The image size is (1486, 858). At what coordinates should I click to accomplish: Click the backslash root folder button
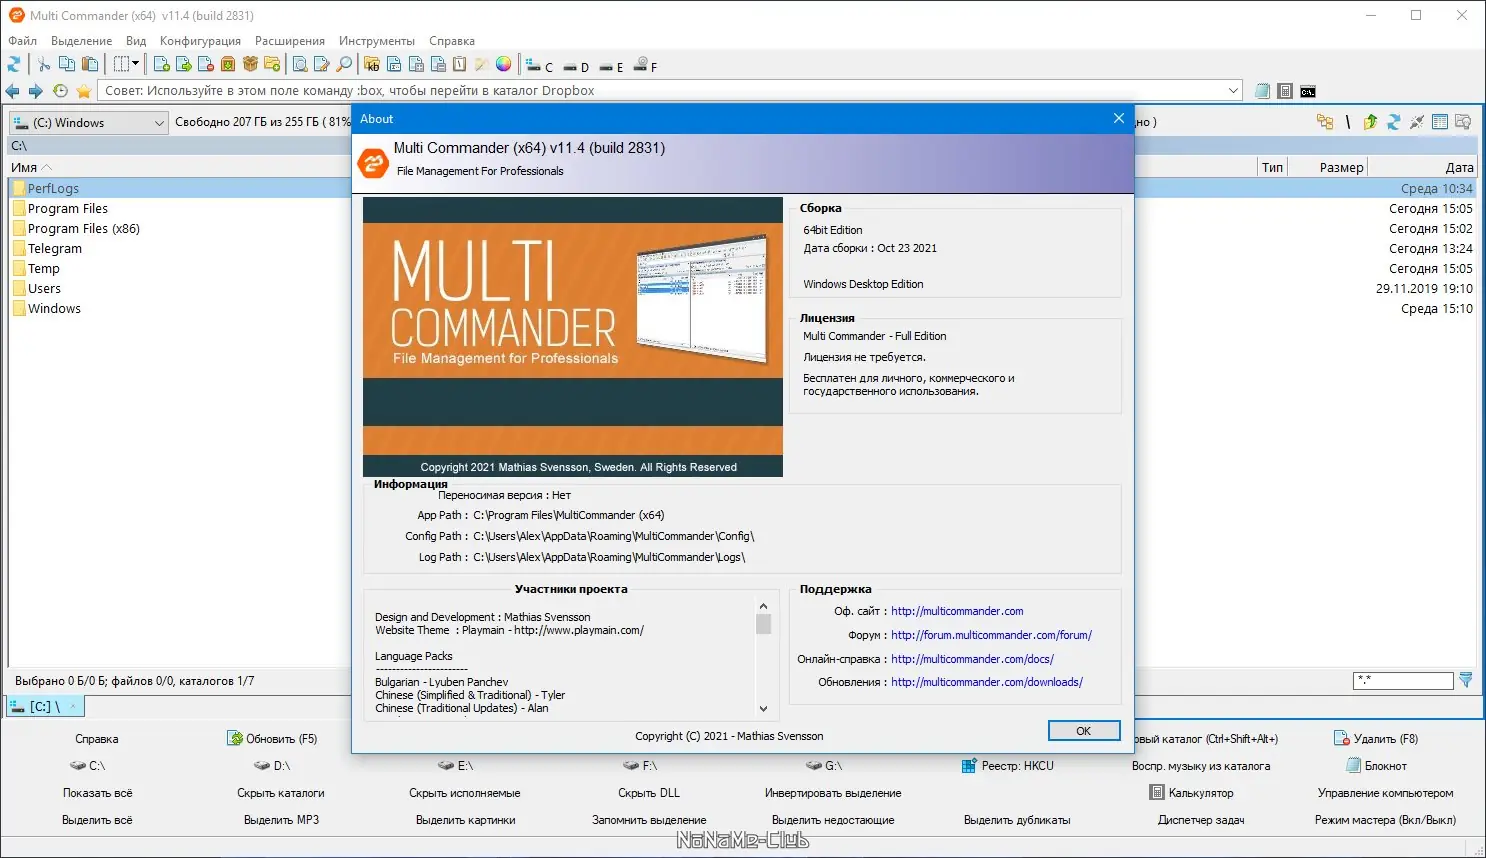coord(1348,122)
